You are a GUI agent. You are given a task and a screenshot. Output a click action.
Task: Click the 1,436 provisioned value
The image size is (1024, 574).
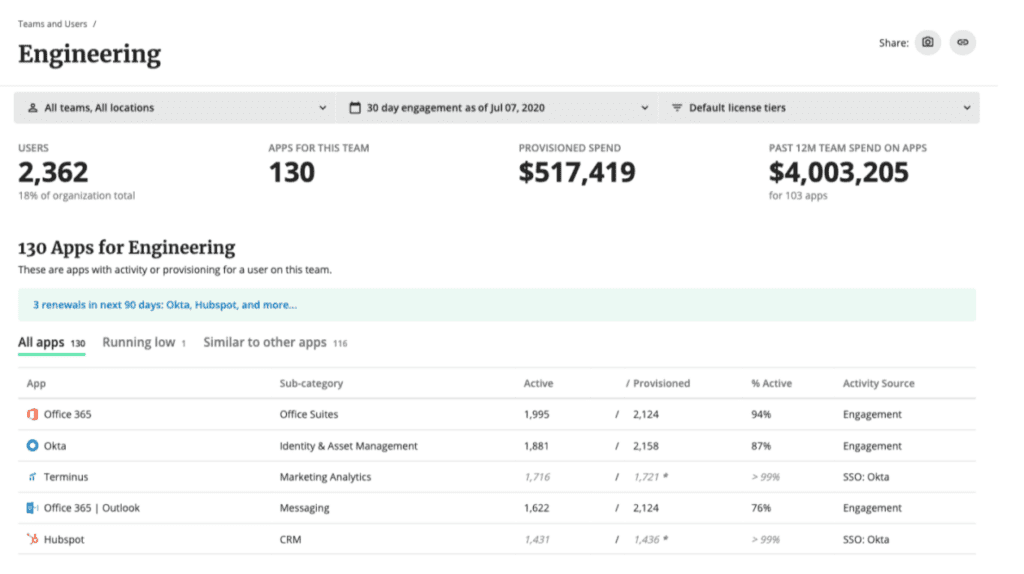click(647, 539)
